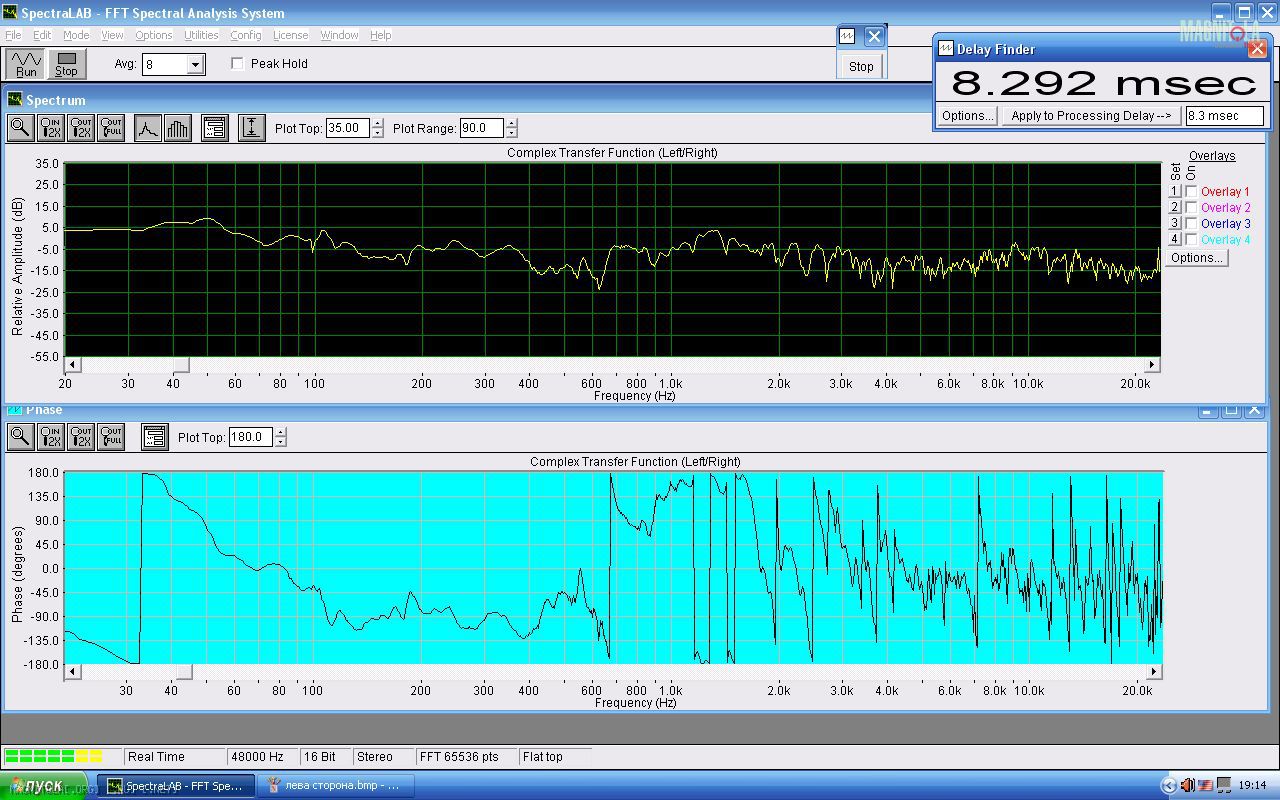
Task: Click the Stop button next to Run
Action: [x=66, y=64]
